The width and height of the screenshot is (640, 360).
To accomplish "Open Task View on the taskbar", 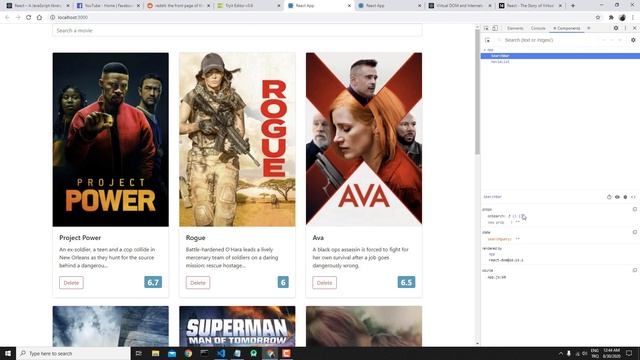I will pyautogui.click(x=139, y=353).
